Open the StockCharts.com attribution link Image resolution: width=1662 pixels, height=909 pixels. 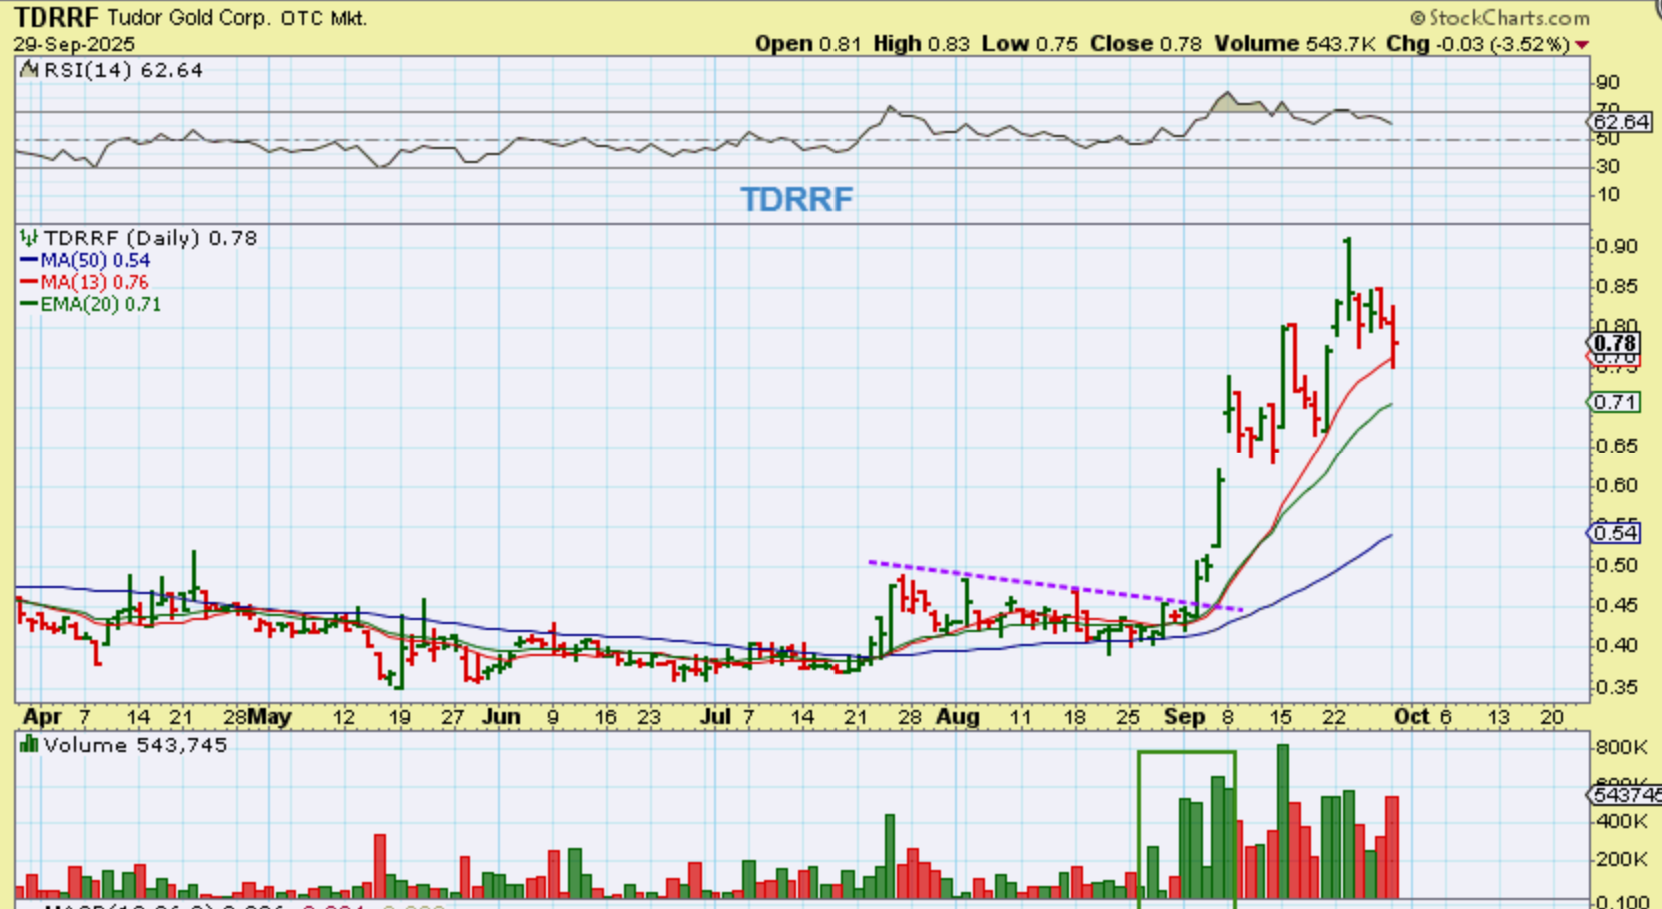pyautogui.click(x=1500, y=18)
